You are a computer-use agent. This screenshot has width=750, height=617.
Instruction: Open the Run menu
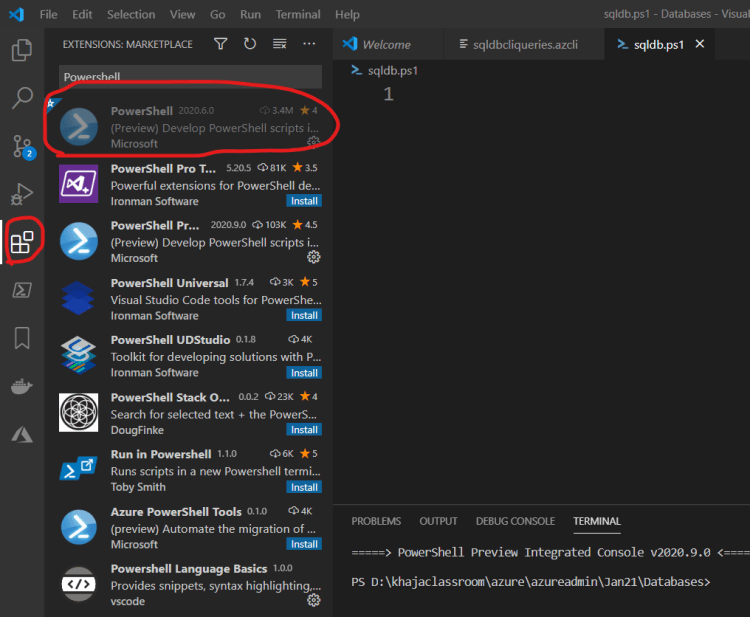(250, 14)
